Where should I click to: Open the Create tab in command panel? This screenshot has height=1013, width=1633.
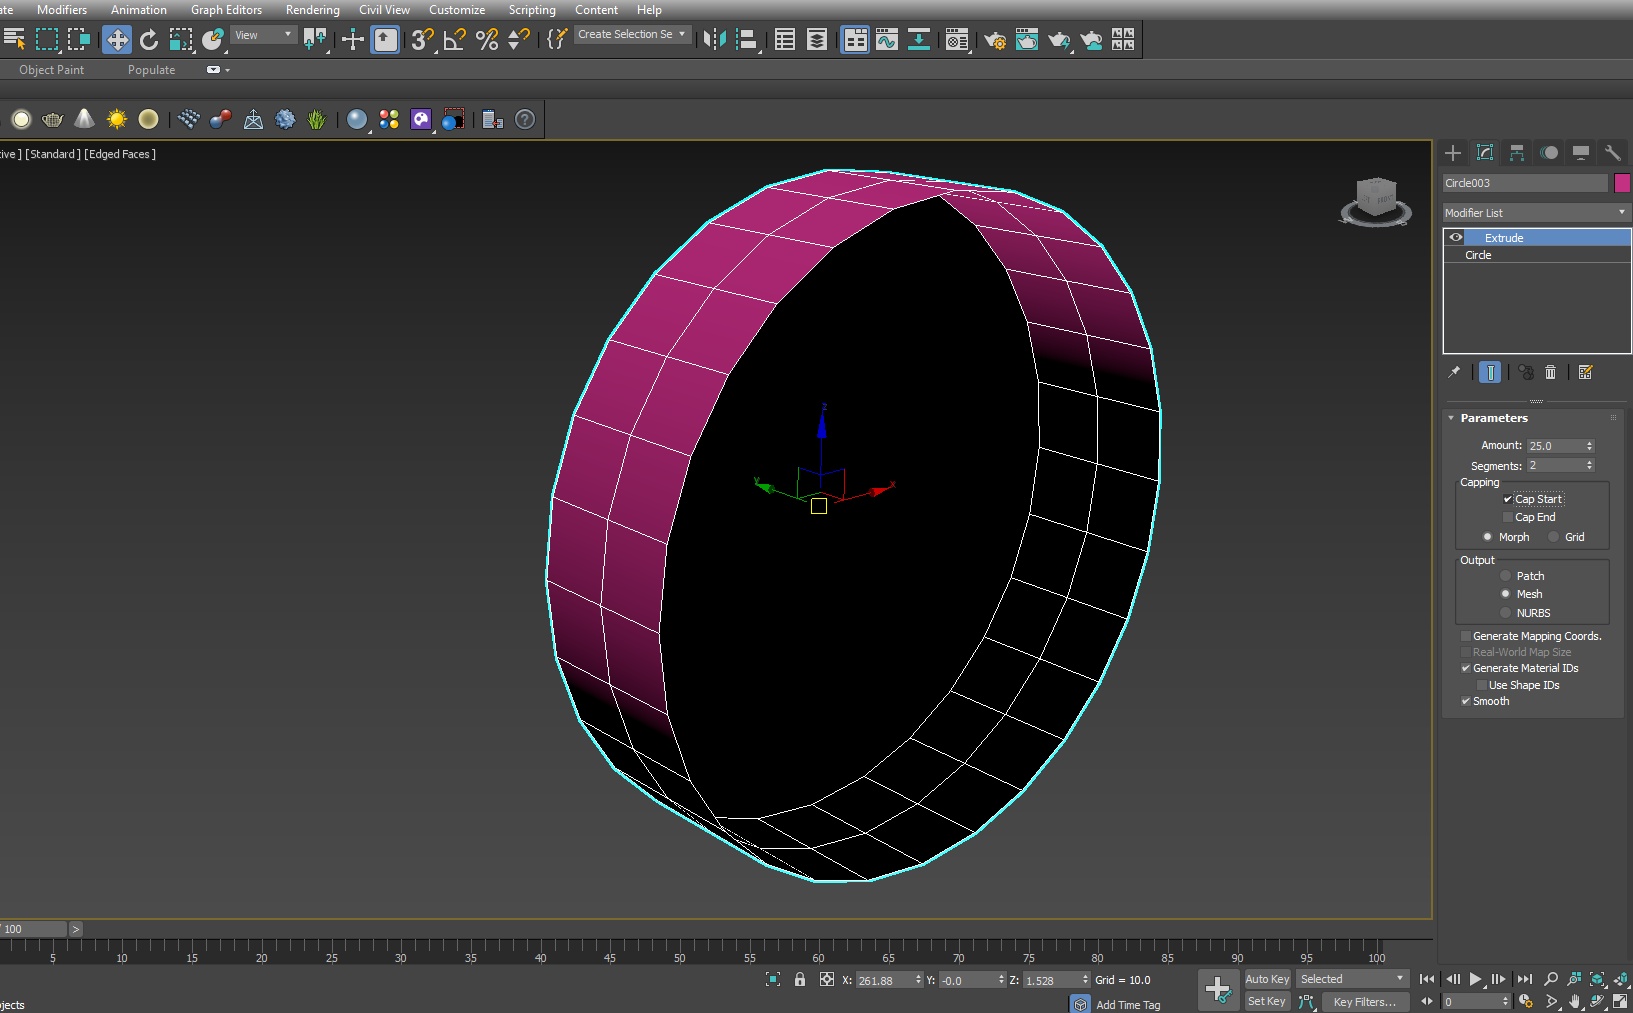(x=1453, y=153)
